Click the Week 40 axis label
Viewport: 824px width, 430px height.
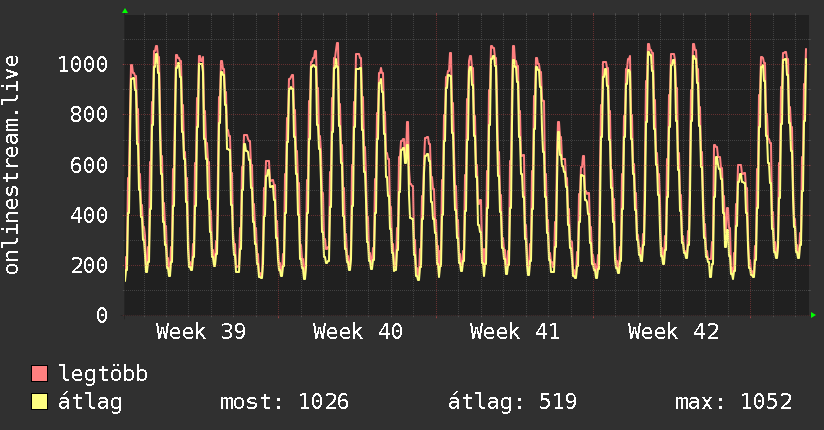coord(358,332)
